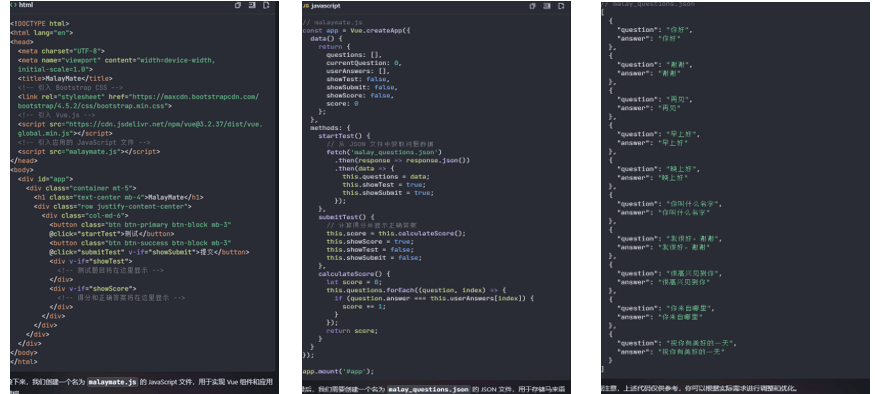The image size is (875, 394).
Task: Click the jsdelivr Vue script URL
Action: [x=140, y=128]
